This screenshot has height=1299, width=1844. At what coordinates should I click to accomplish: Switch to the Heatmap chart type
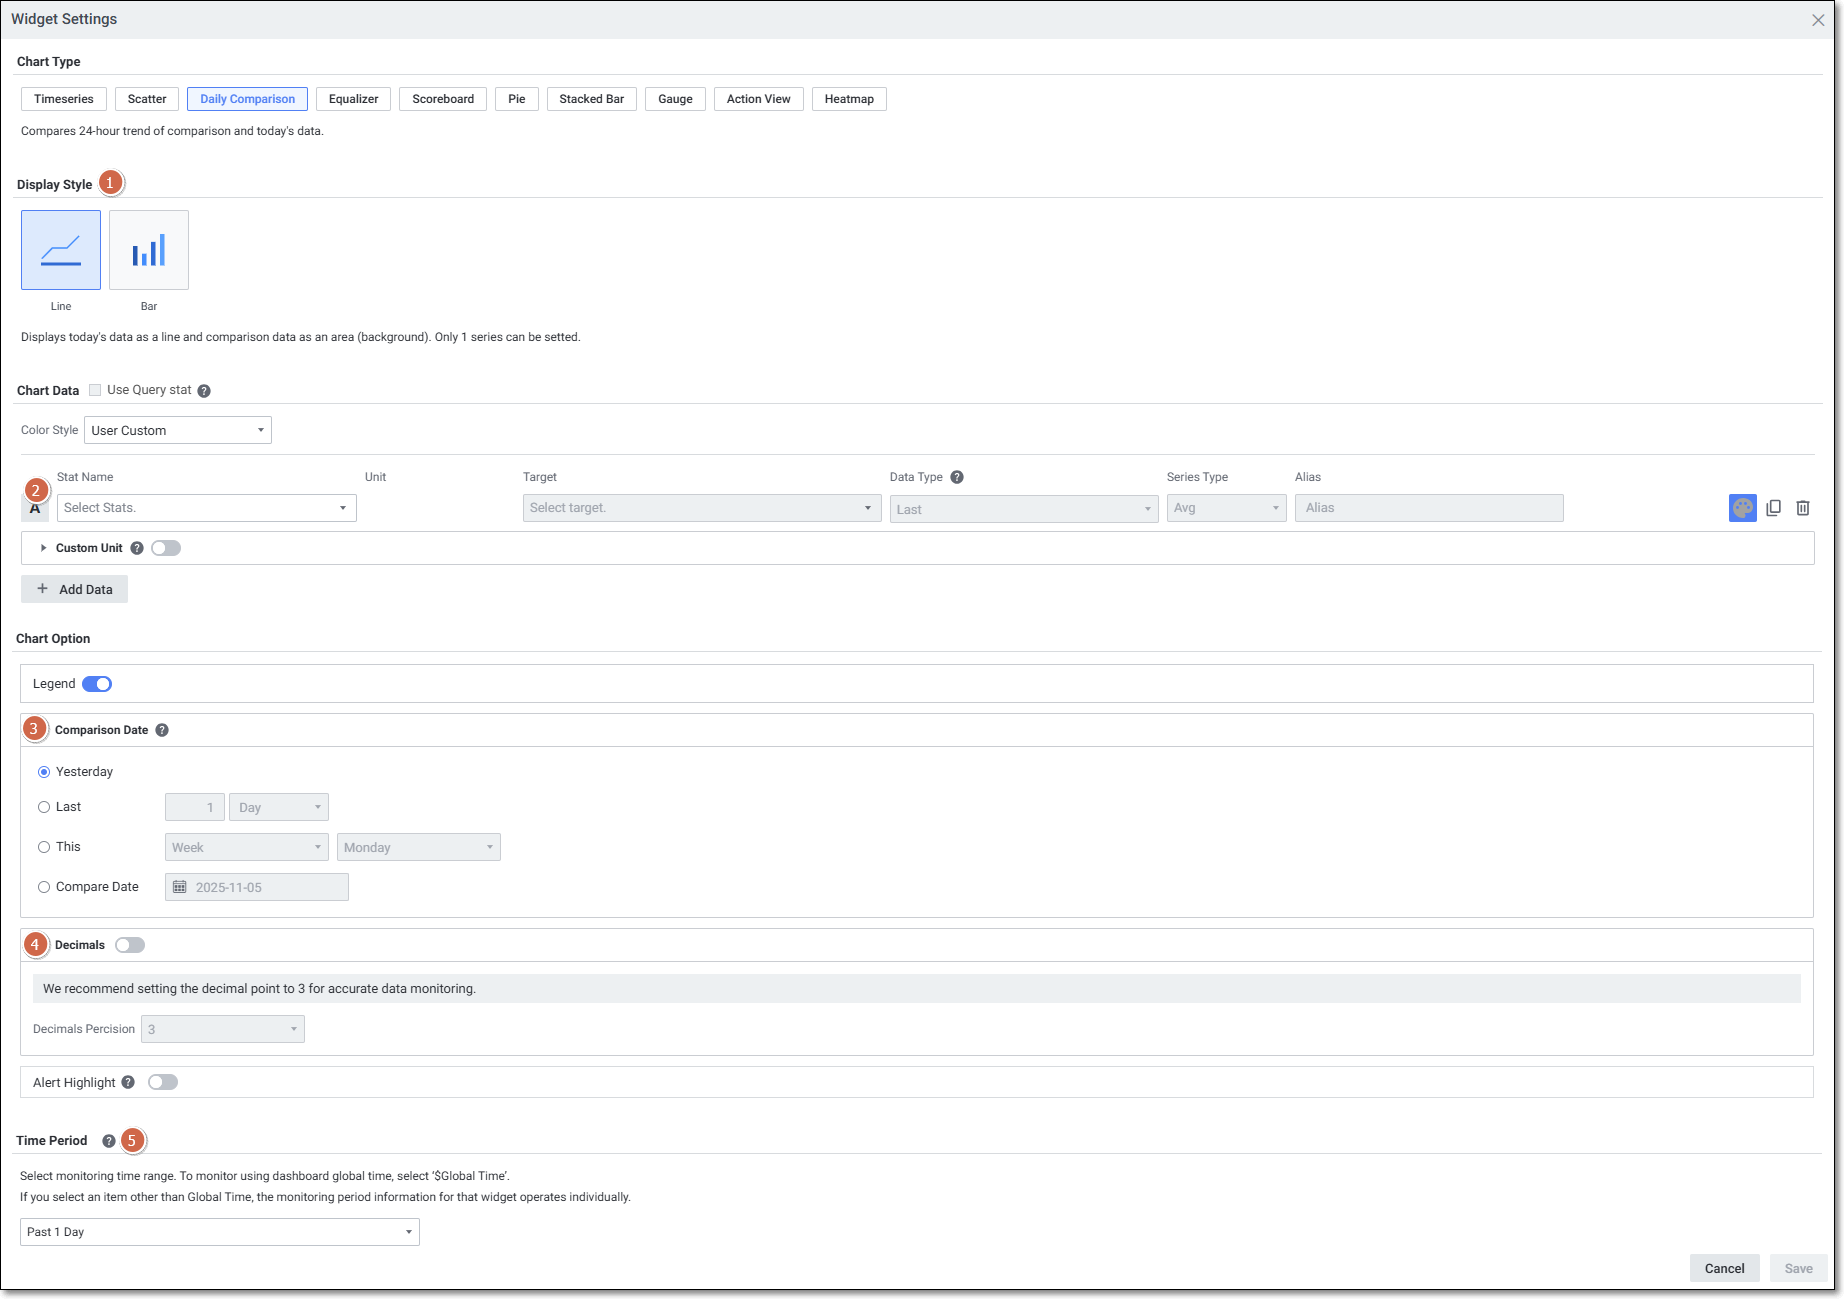(x=848, y=99)
